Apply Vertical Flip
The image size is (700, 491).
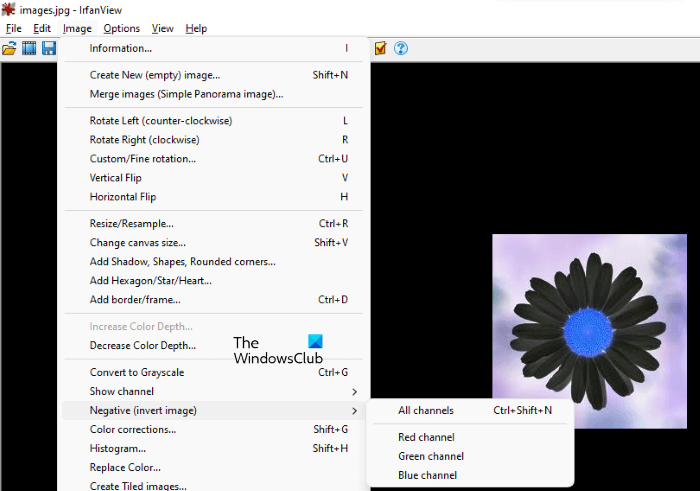pos(213,178)
